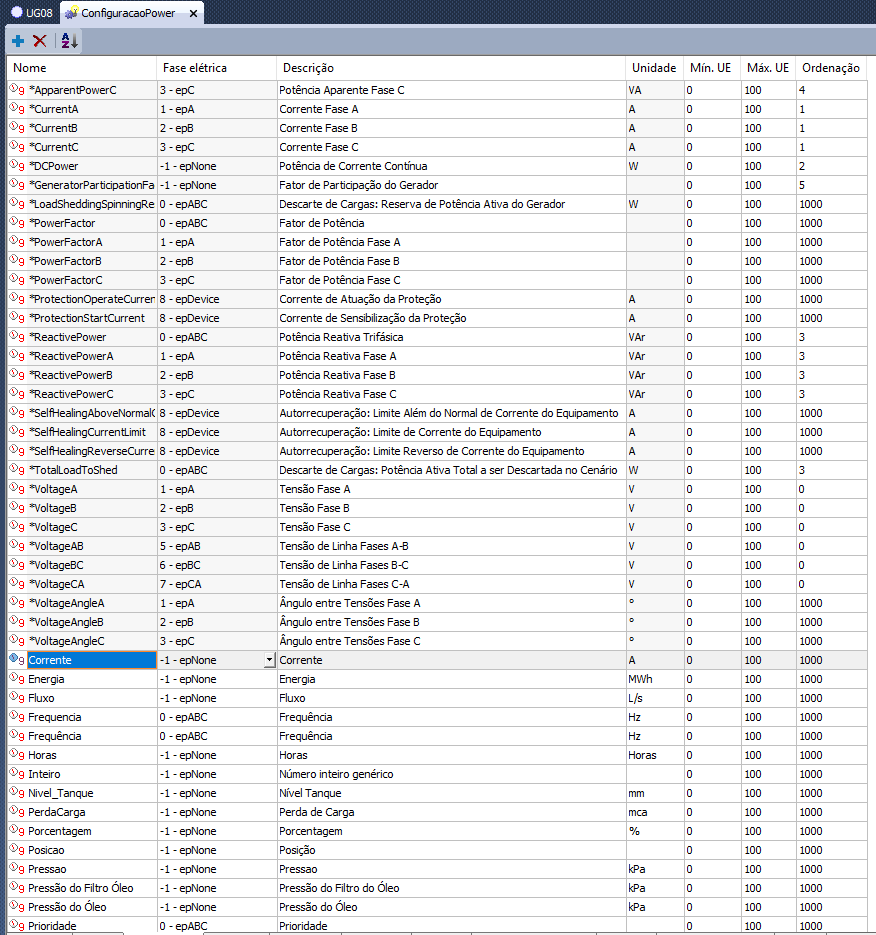
Task: Click the Máx. UE column header
Action: coord(768,68)
